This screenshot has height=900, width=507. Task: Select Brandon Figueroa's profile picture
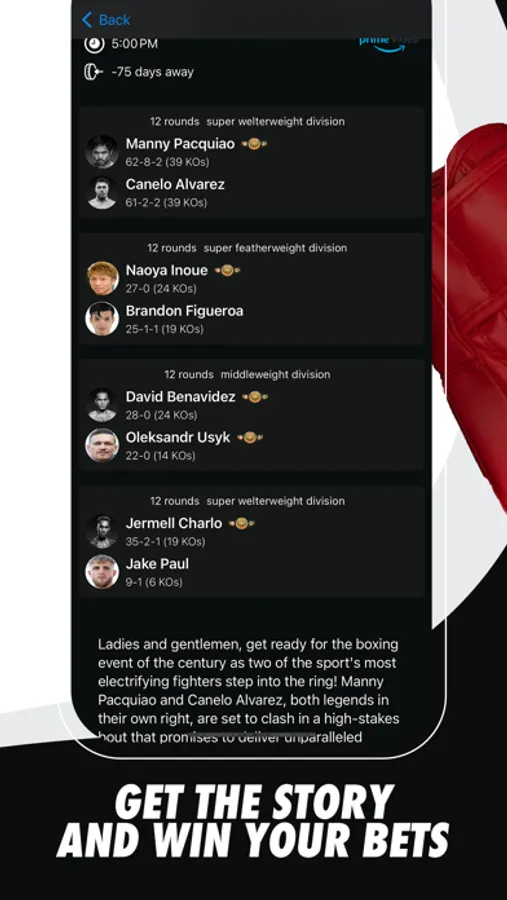coord(102,319)
